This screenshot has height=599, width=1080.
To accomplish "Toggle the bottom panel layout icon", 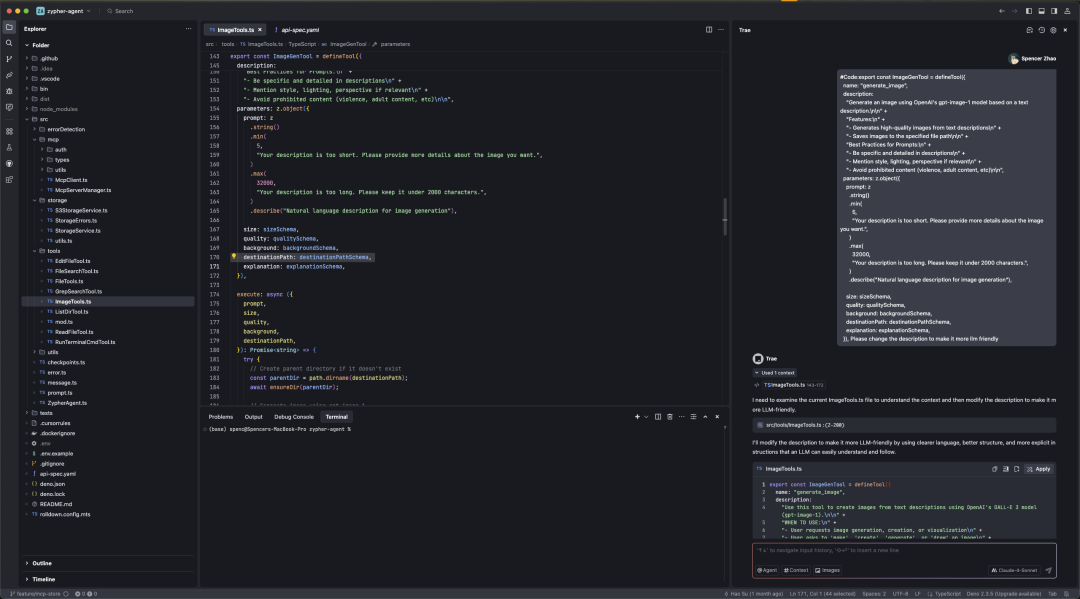I will 1041,11.
